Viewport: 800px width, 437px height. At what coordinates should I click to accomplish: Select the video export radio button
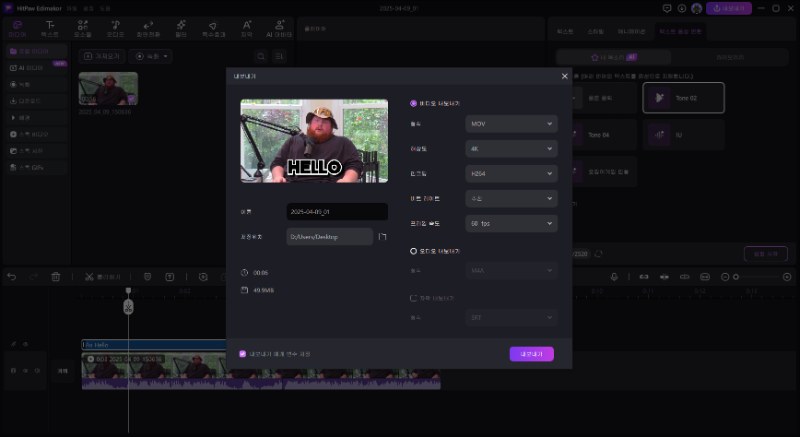pos(414,103)
